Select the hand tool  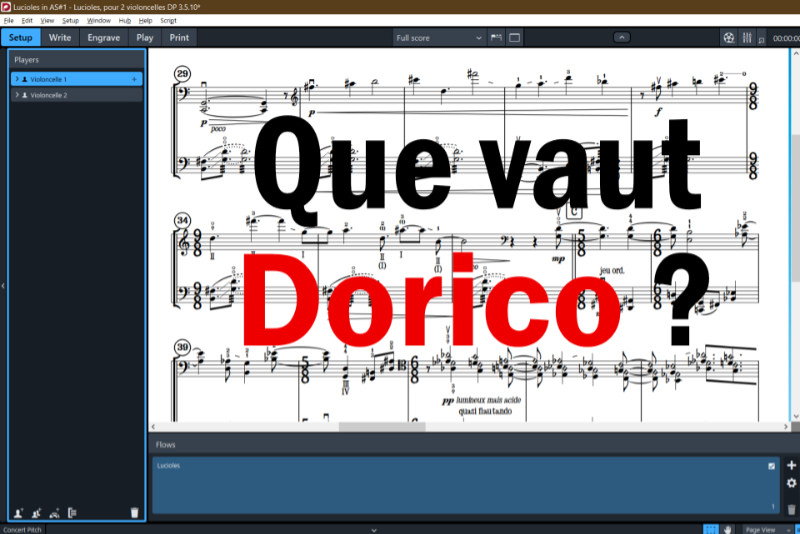click(728, 529)
